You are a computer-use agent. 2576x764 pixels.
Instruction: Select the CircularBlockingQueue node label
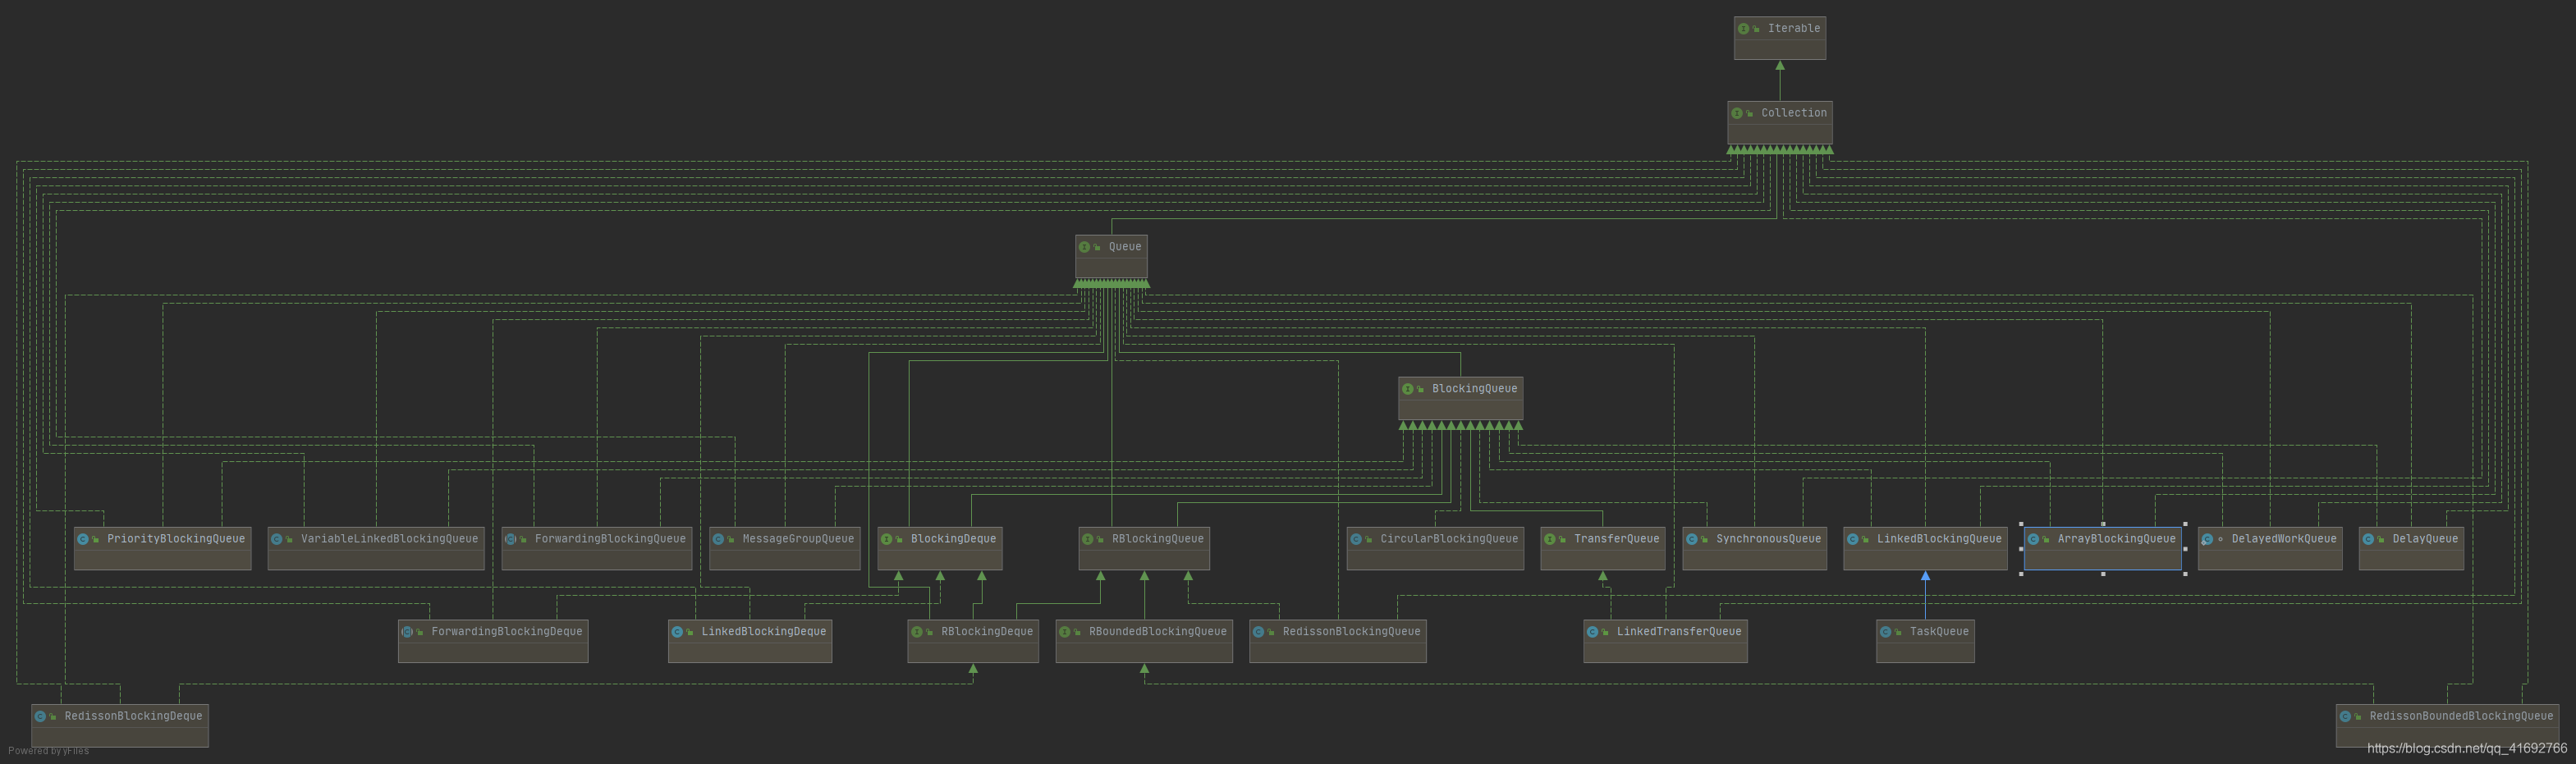point(1449,539)
